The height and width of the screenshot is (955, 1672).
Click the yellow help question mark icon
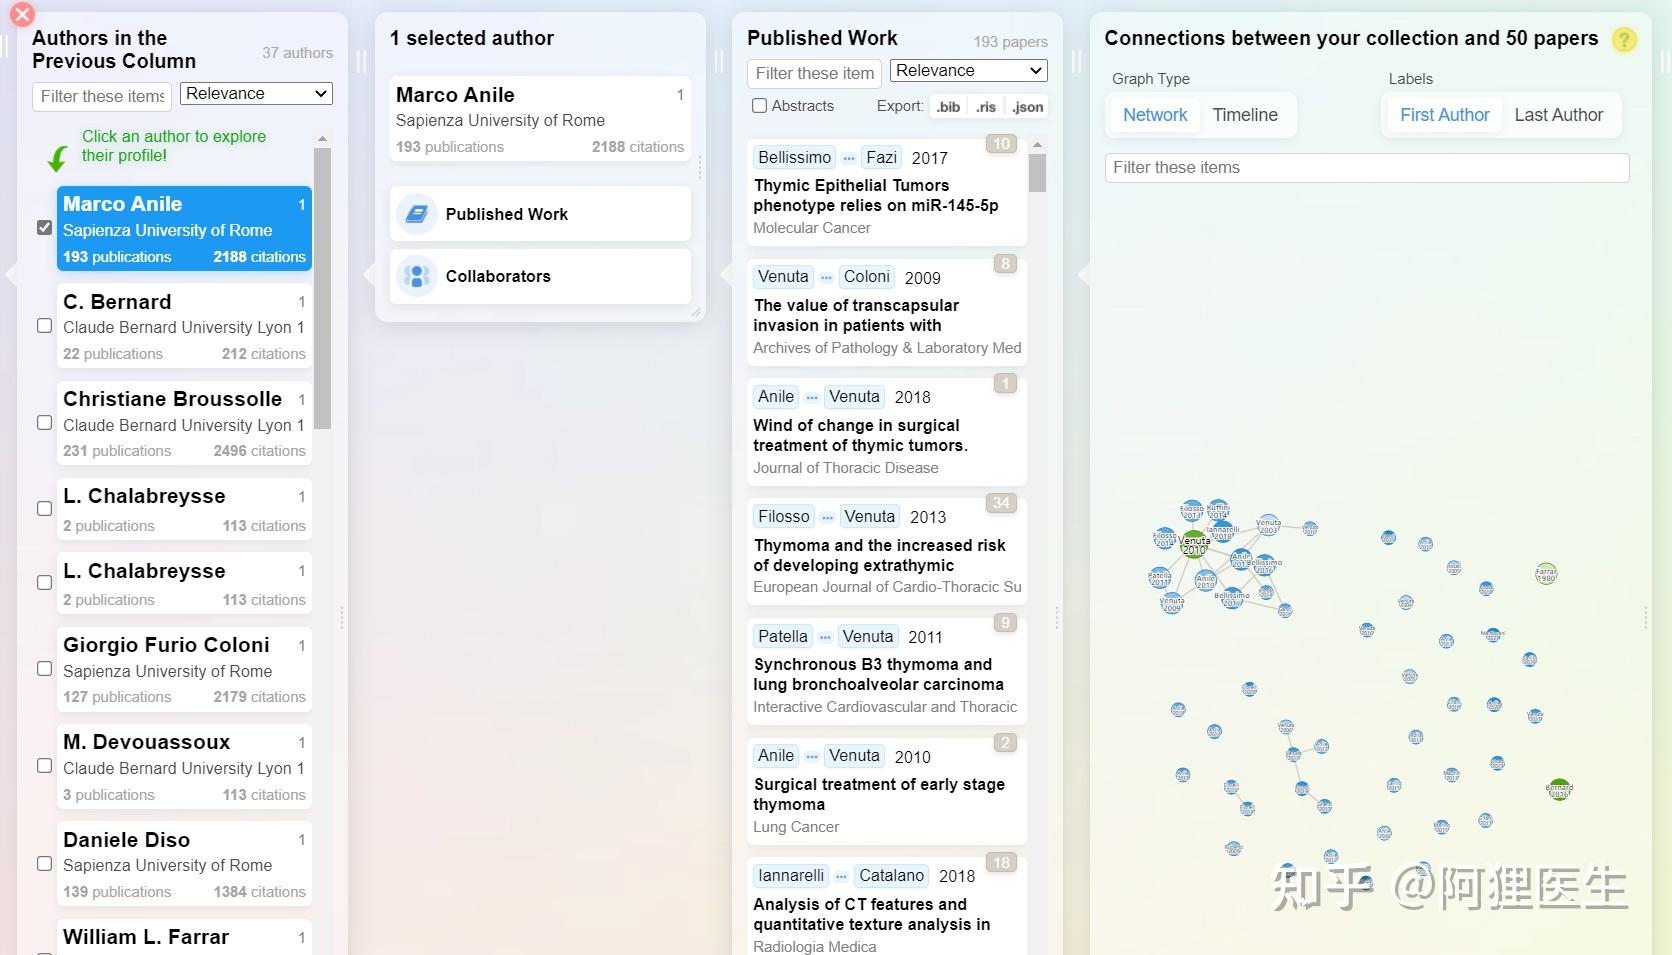(1624, 40)
